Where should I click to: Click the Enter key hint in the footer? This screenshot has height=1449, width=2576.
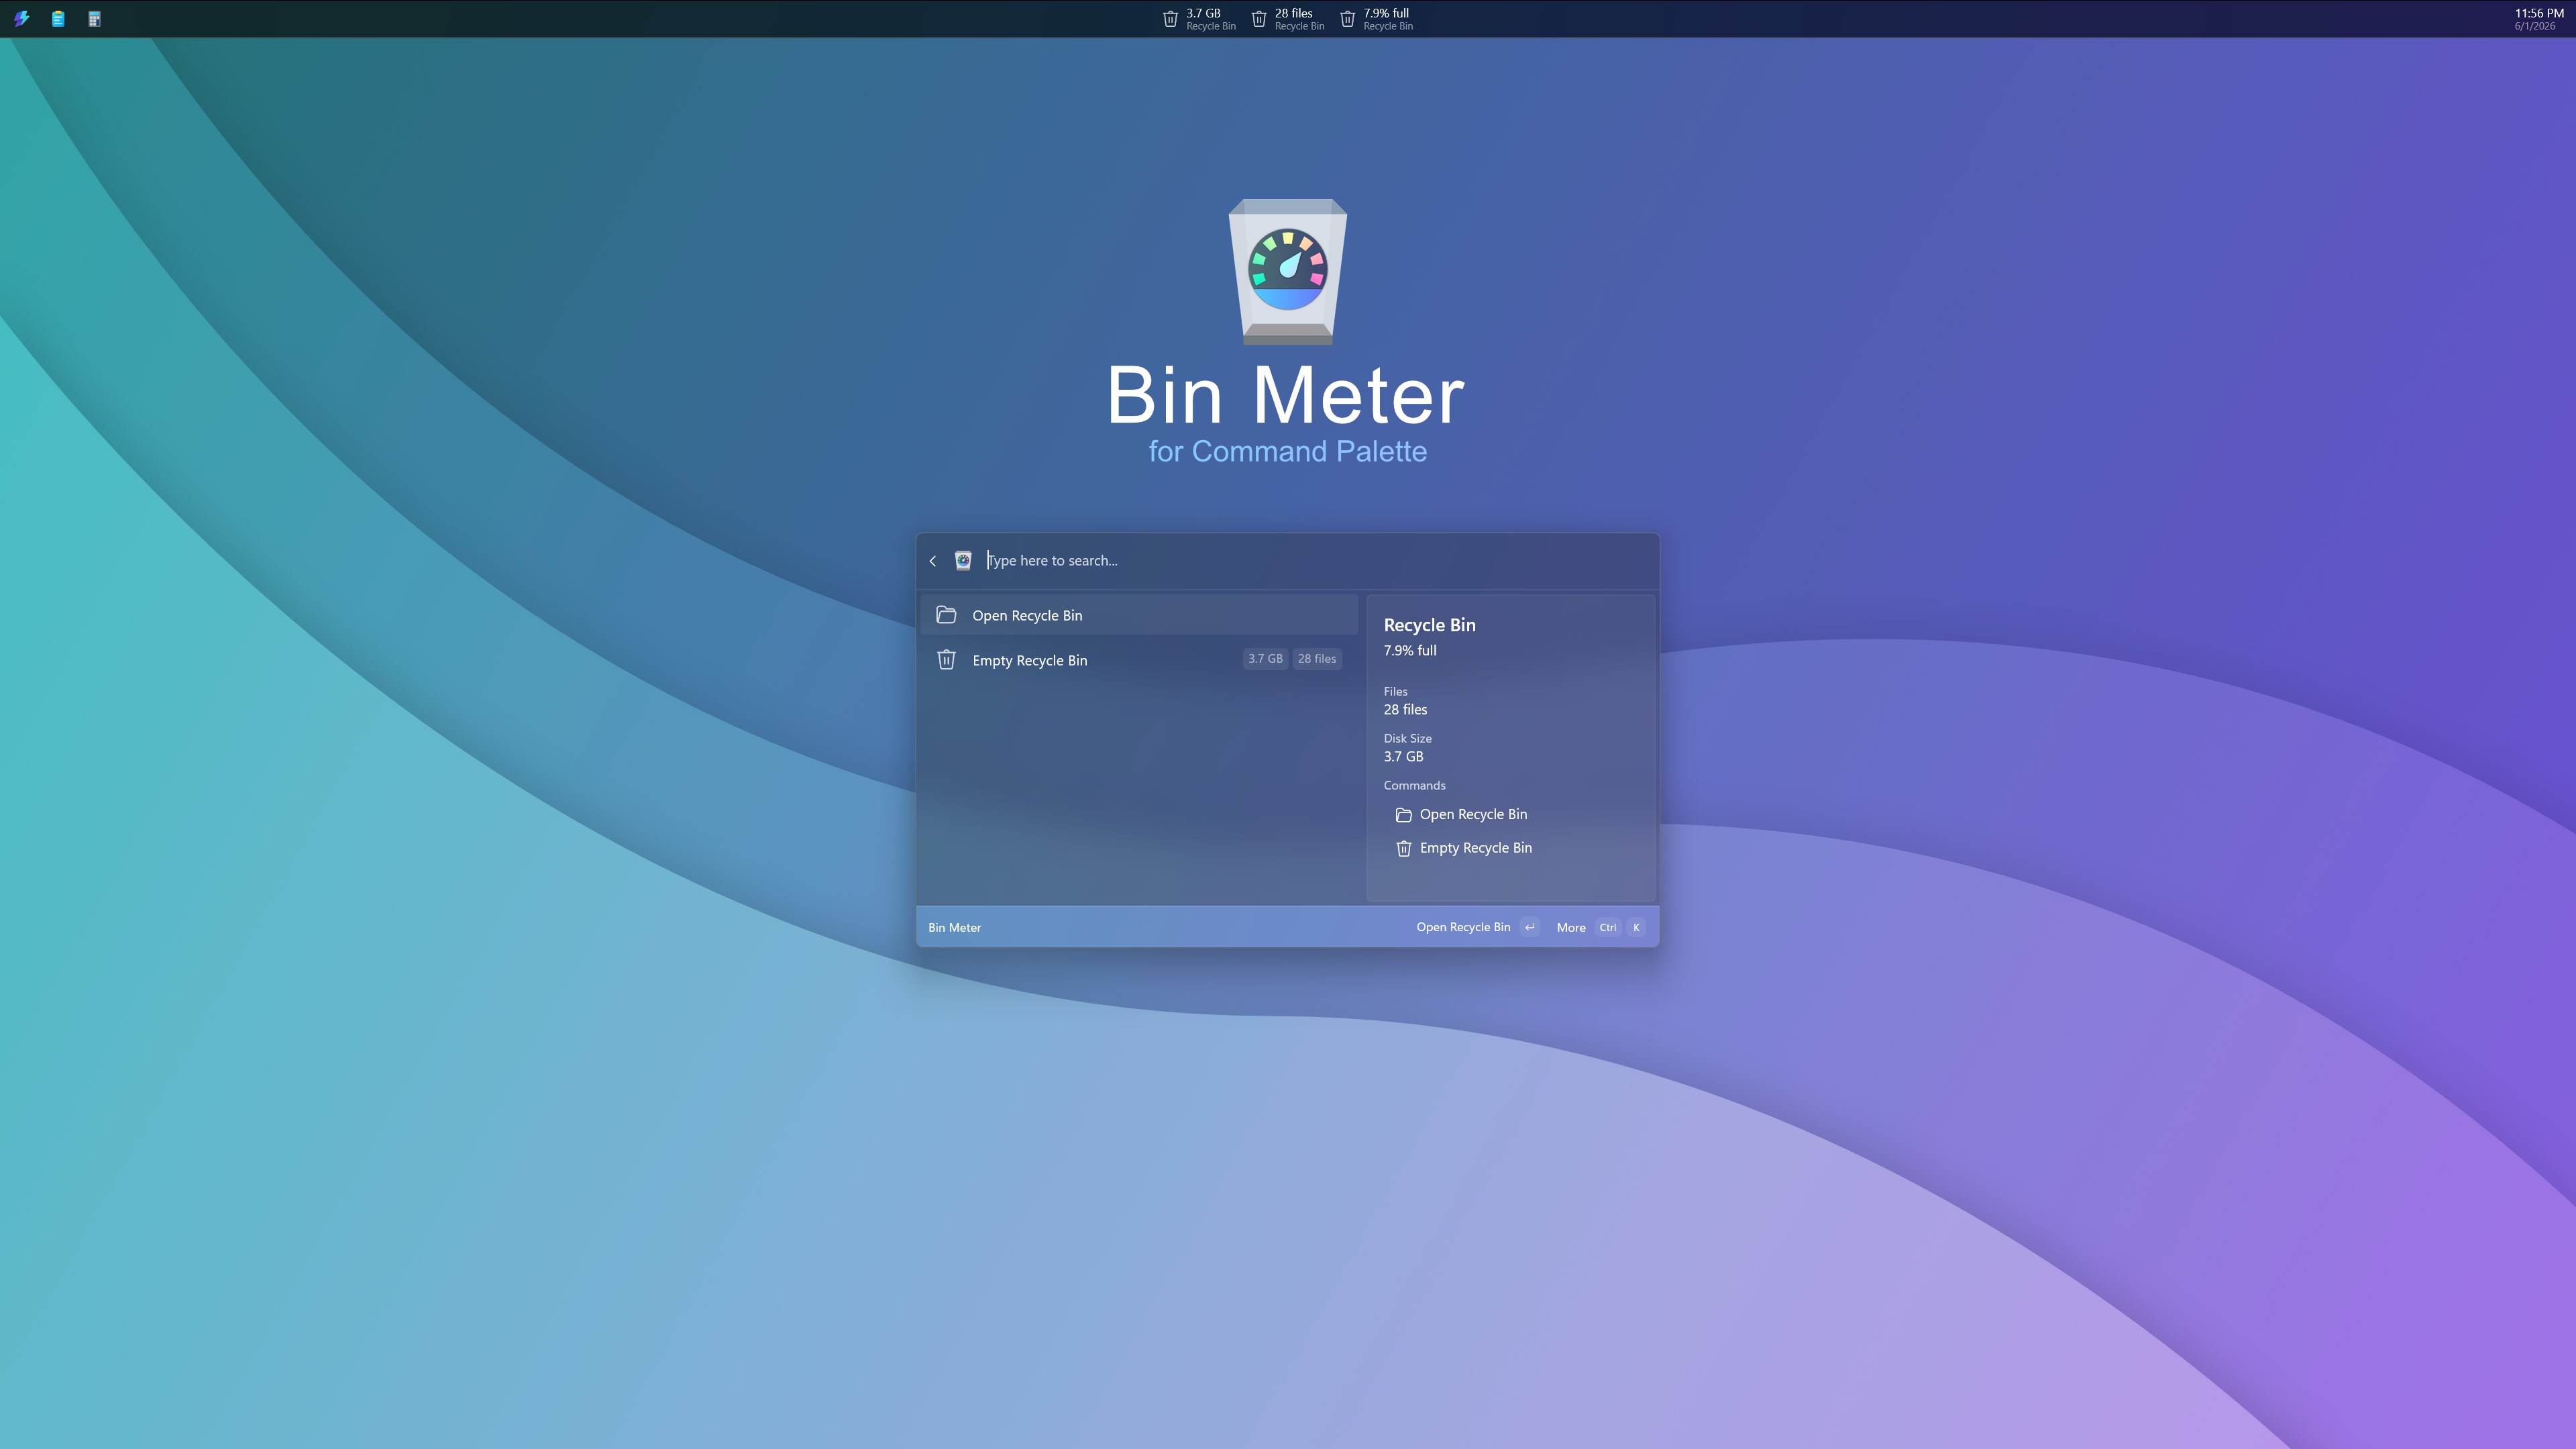pyautogui.click(x=1529, y=927)
